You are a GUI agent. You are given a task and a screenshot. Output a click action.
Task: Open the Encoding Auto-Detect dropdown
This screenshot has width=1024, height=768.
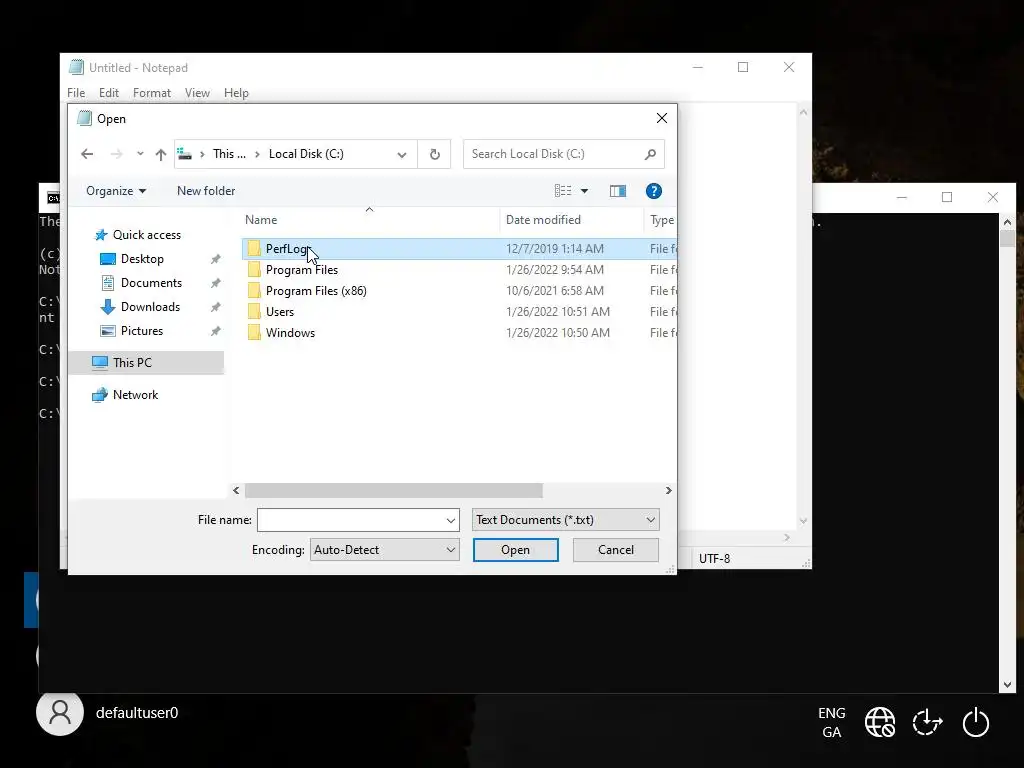[385, 550]
